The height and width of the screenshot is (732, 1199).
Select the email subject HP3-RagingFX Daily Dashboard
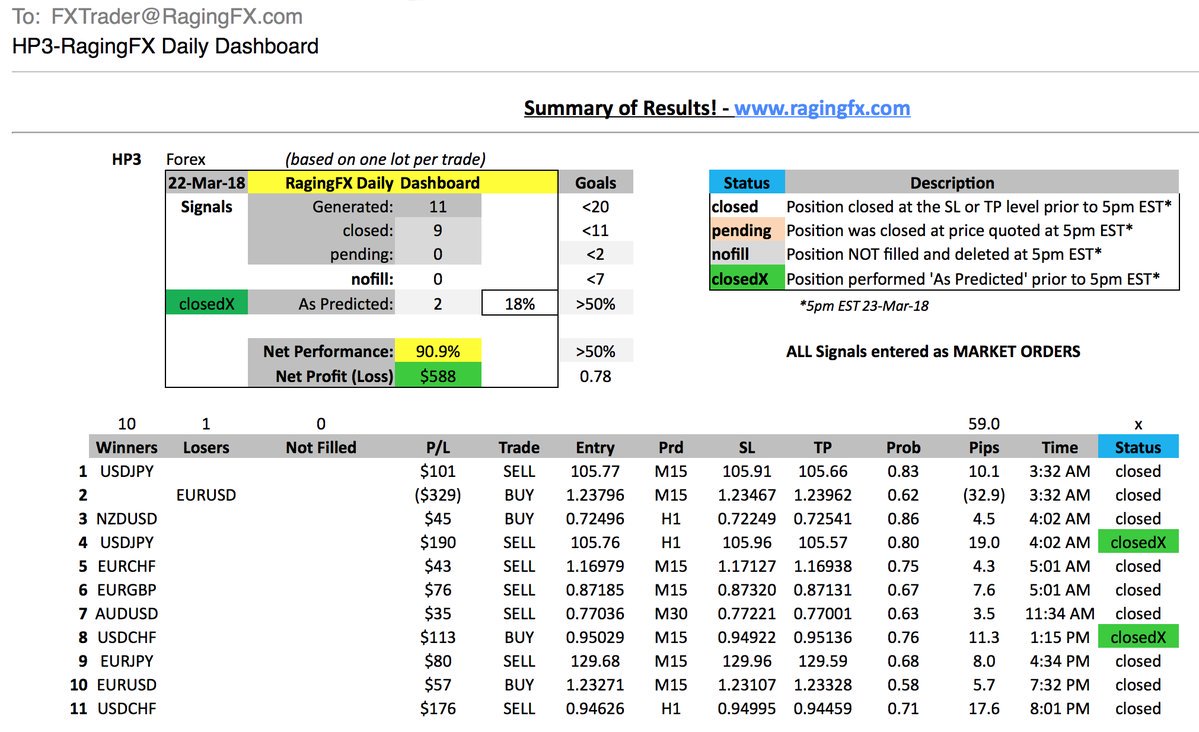tap(165, 46)
